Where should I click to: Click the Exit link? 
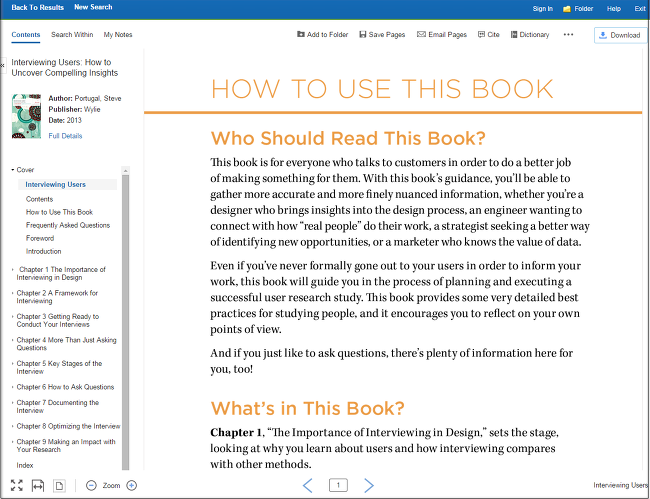click(640, 9)
